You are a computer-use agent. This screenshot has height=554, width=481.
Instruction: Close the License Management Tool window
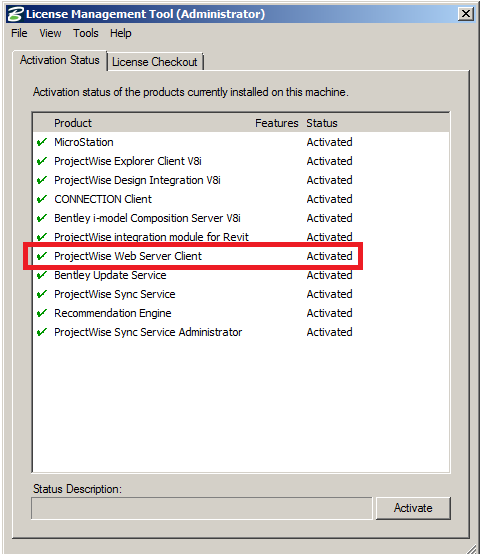coord(466,14)
